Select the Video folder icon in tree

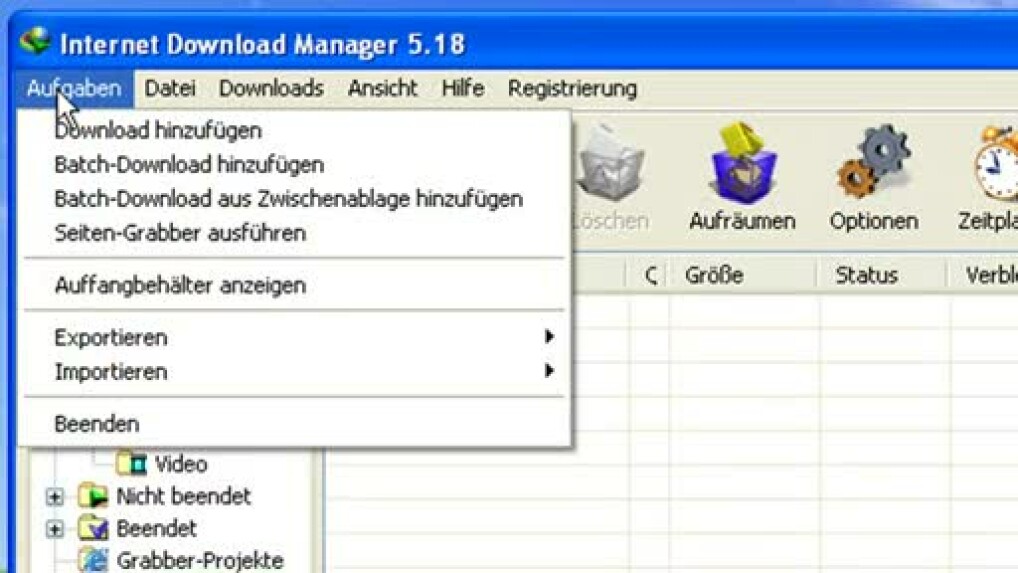131,464
